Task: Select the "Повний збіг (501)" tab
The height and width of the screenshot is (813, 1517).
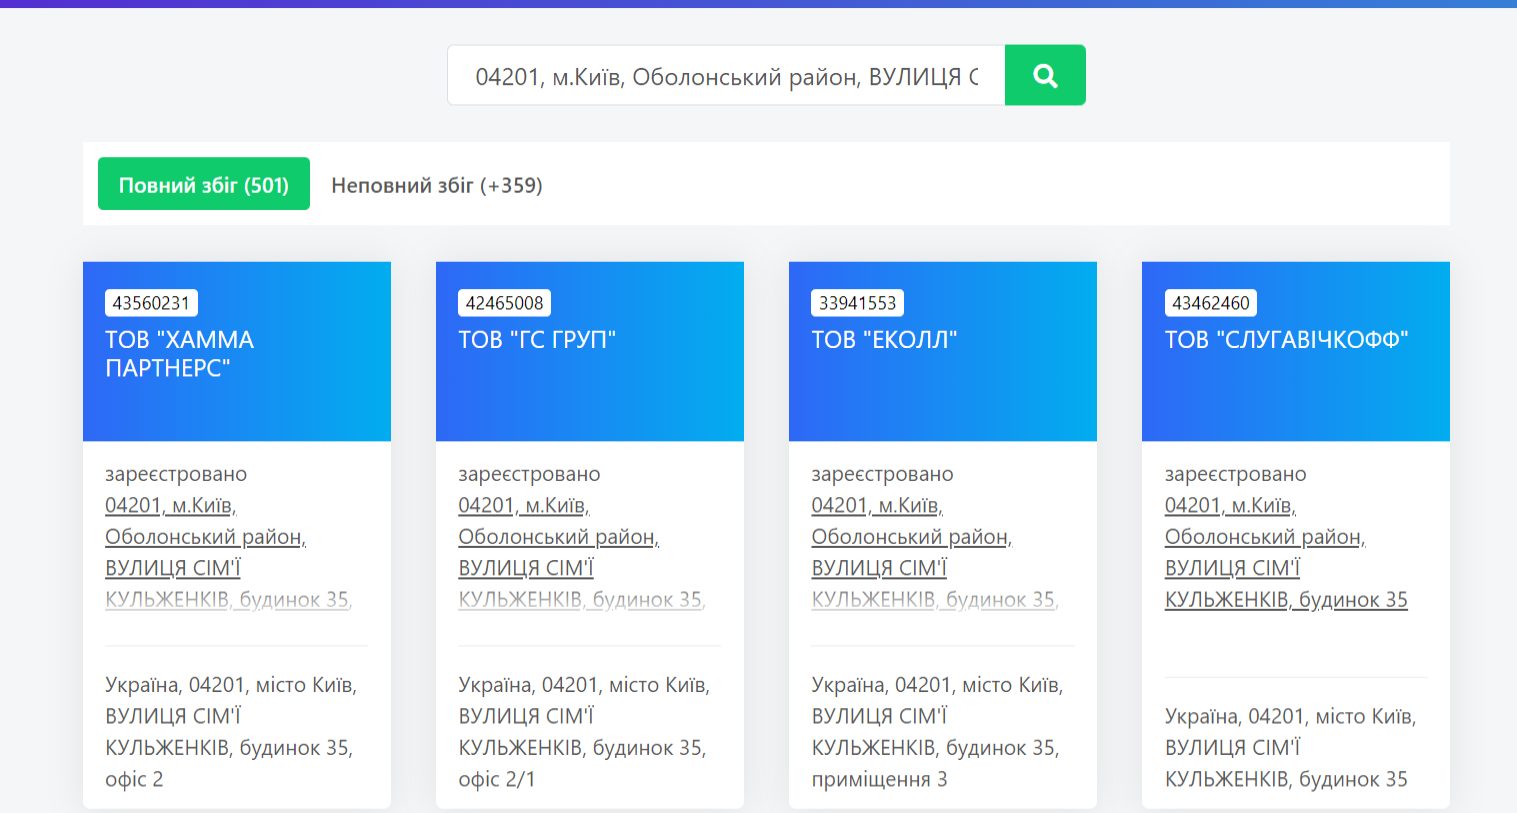Action: pyautogui.click(x=204, y=185)
